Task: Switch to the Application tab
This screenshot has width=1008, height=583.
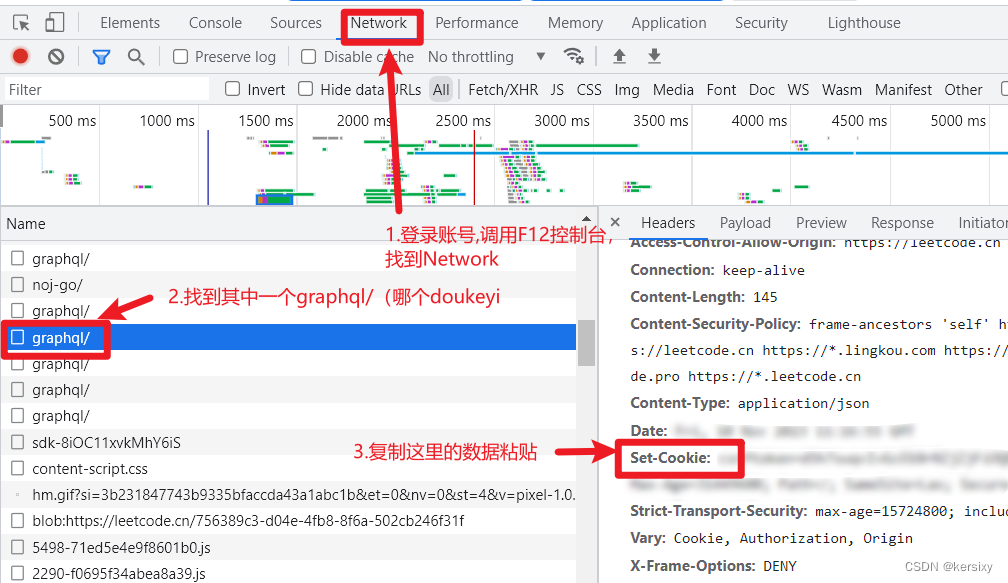Action: 668,22
